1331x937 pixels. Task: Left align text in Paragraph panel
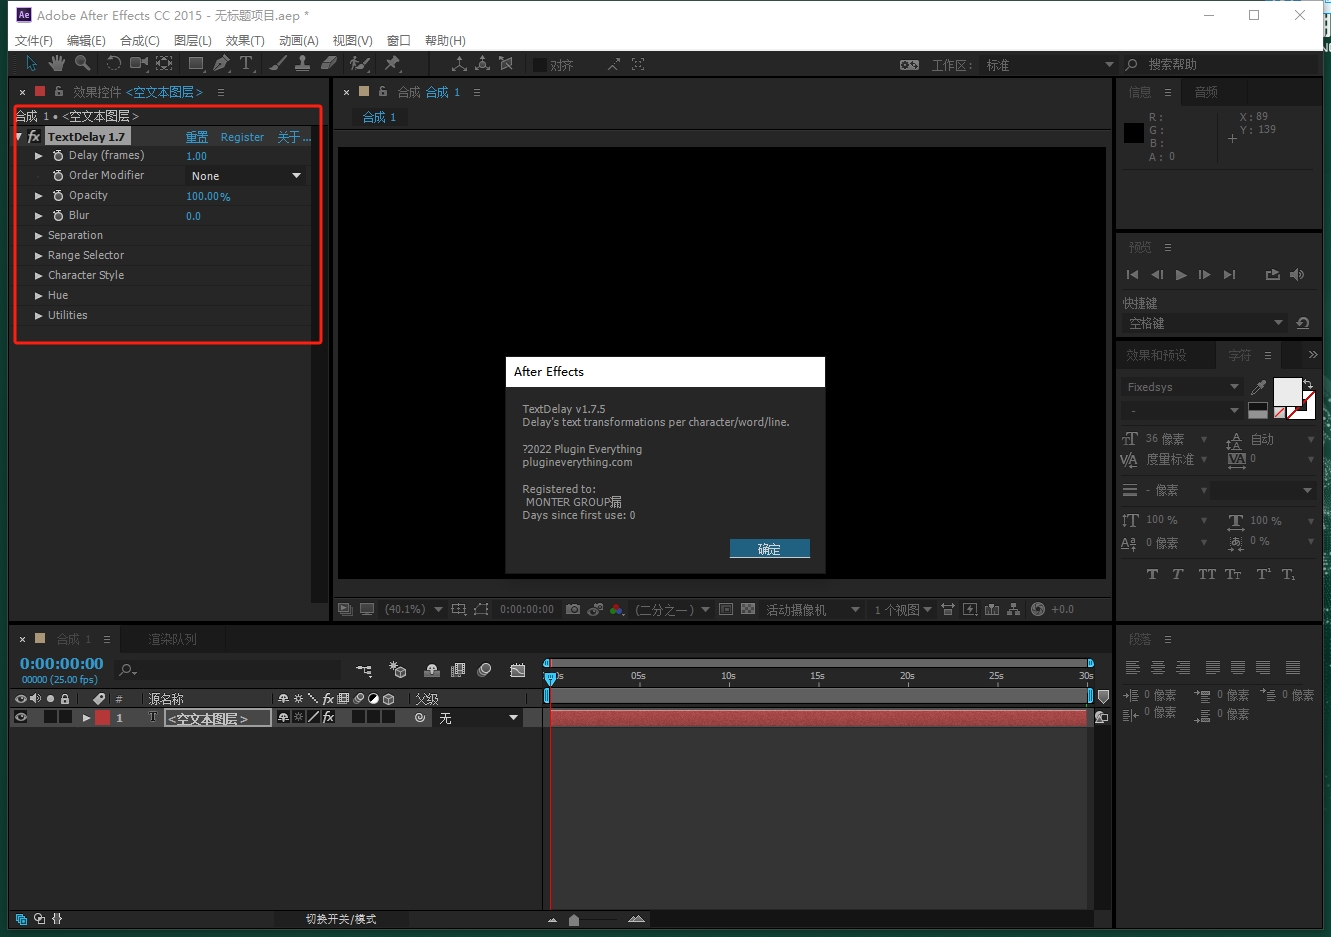point(1133,668)
